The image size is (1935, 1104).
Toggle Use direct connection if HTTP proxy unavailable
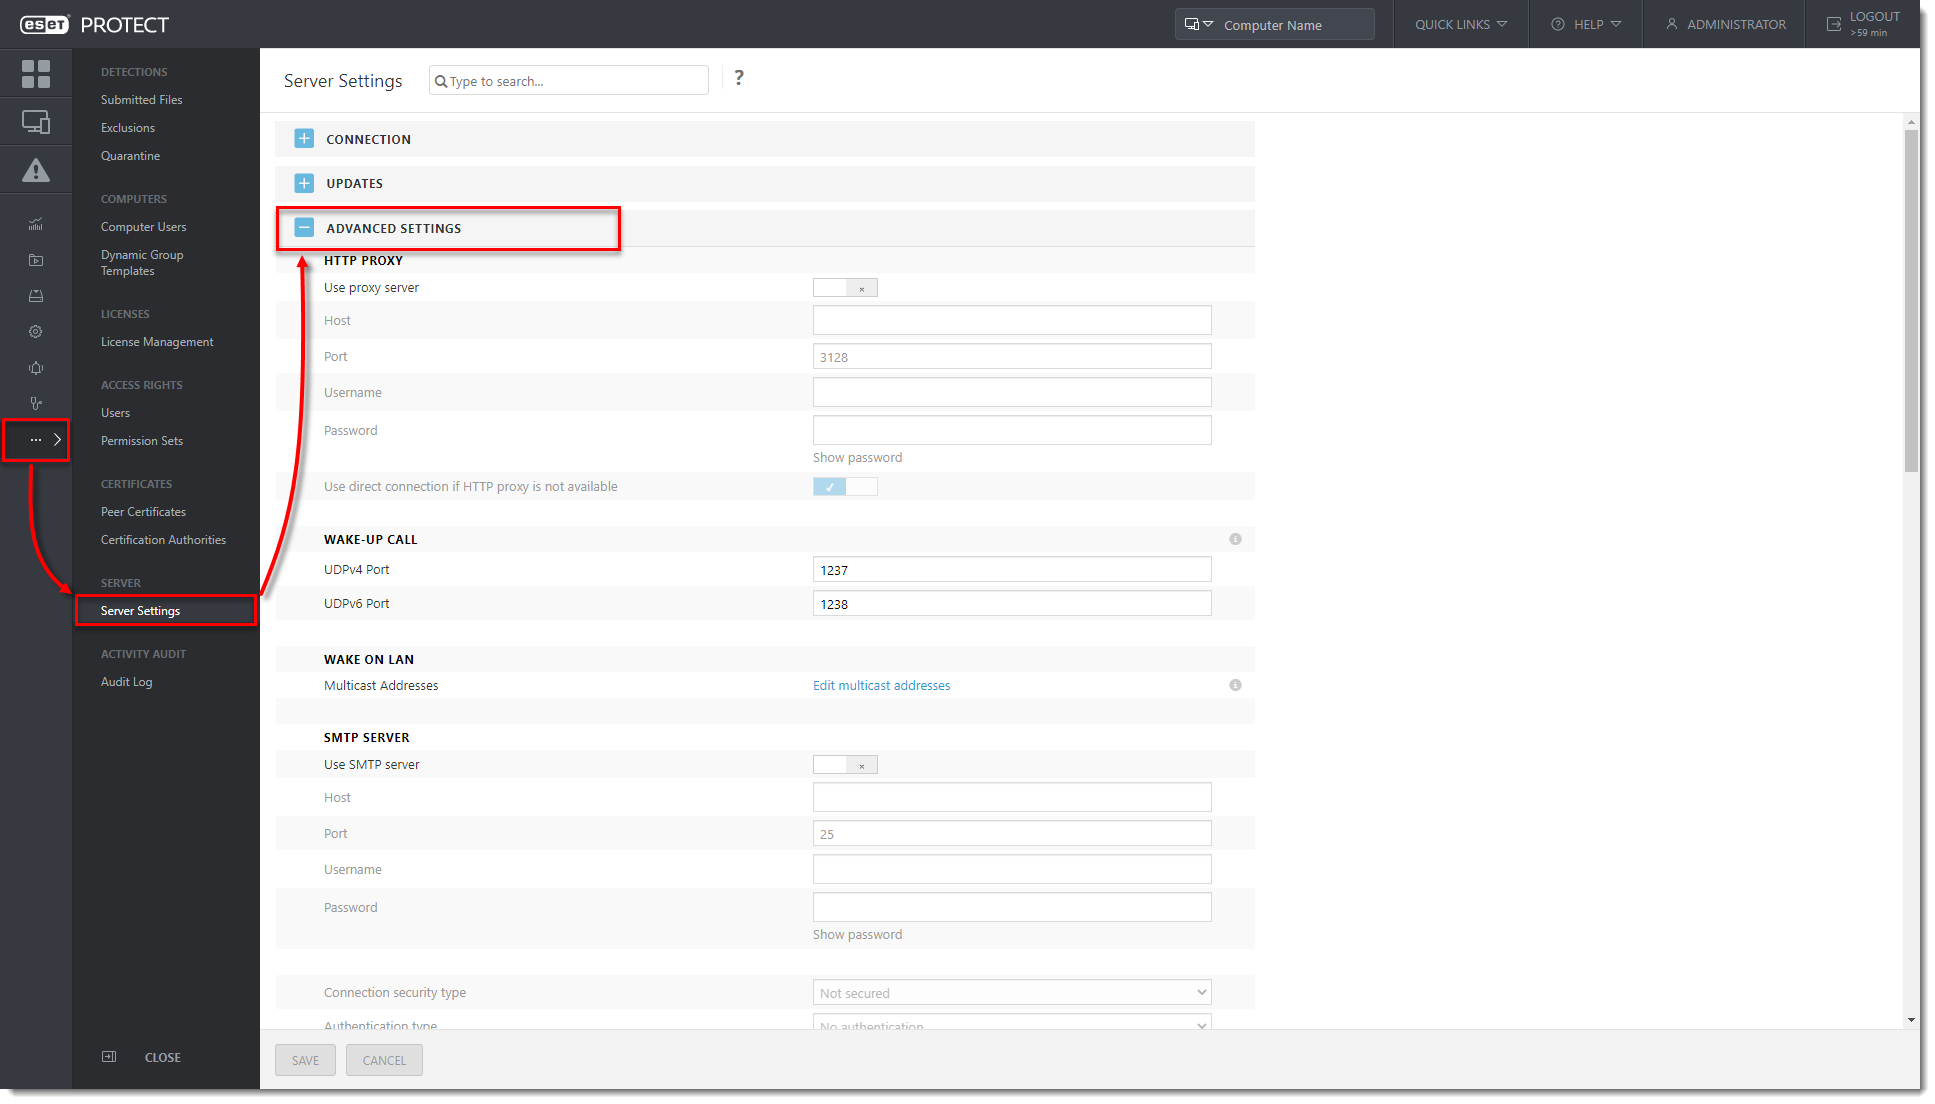(844, 486)
